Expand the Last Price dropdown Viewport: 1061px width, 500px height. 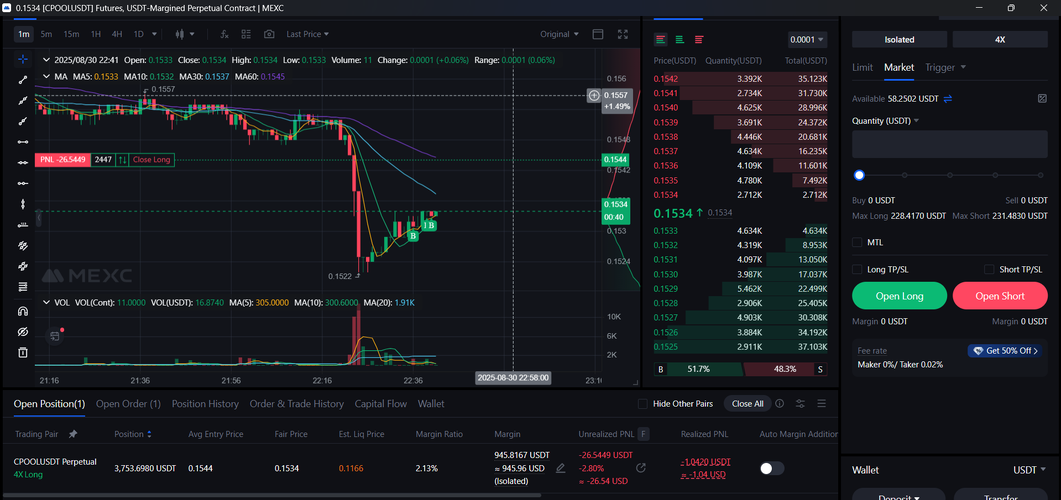click(x=307, y=34)
